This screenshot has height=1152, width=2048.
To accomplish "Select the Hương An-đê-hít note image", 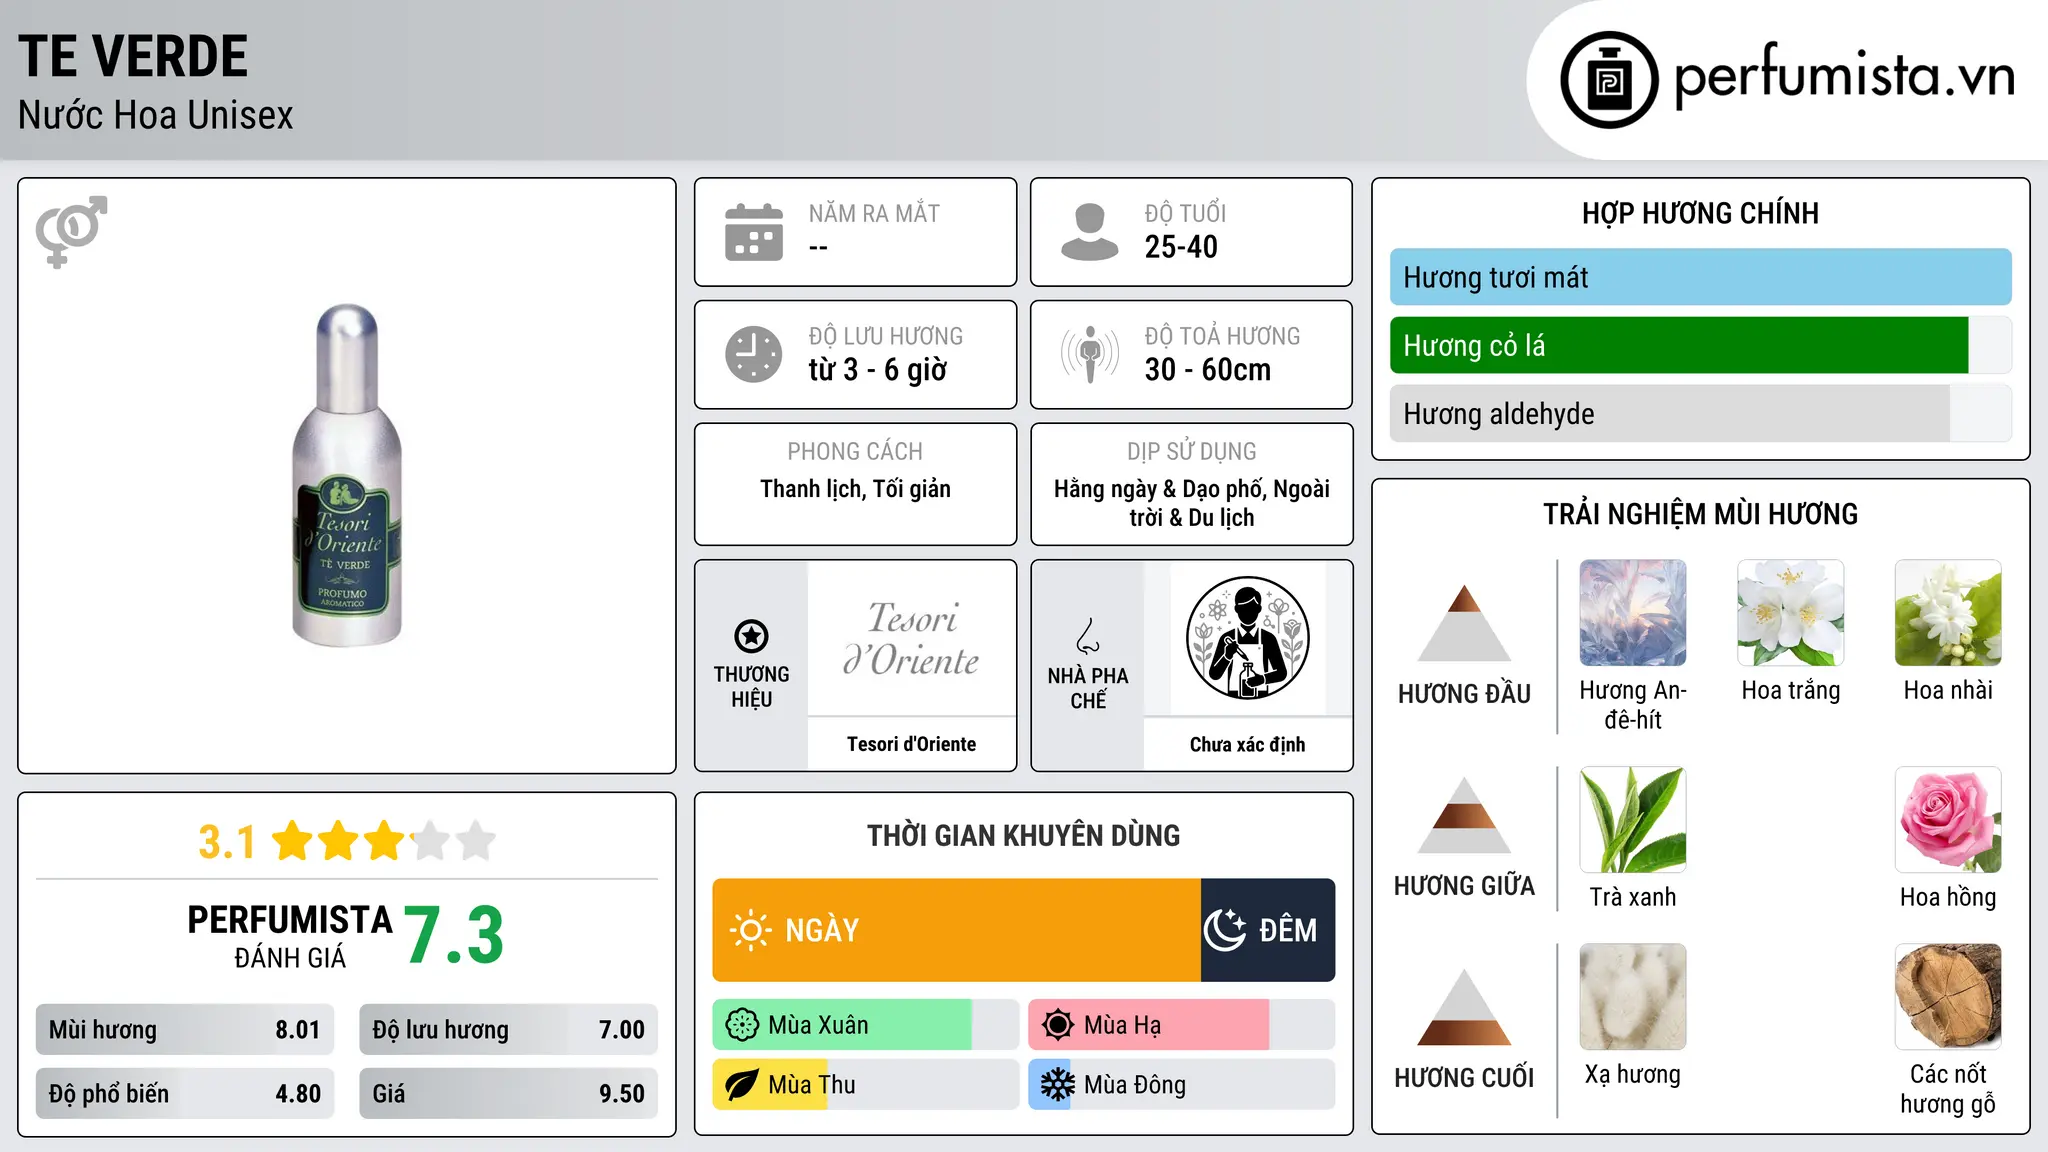I will [x=1633, y=613].
